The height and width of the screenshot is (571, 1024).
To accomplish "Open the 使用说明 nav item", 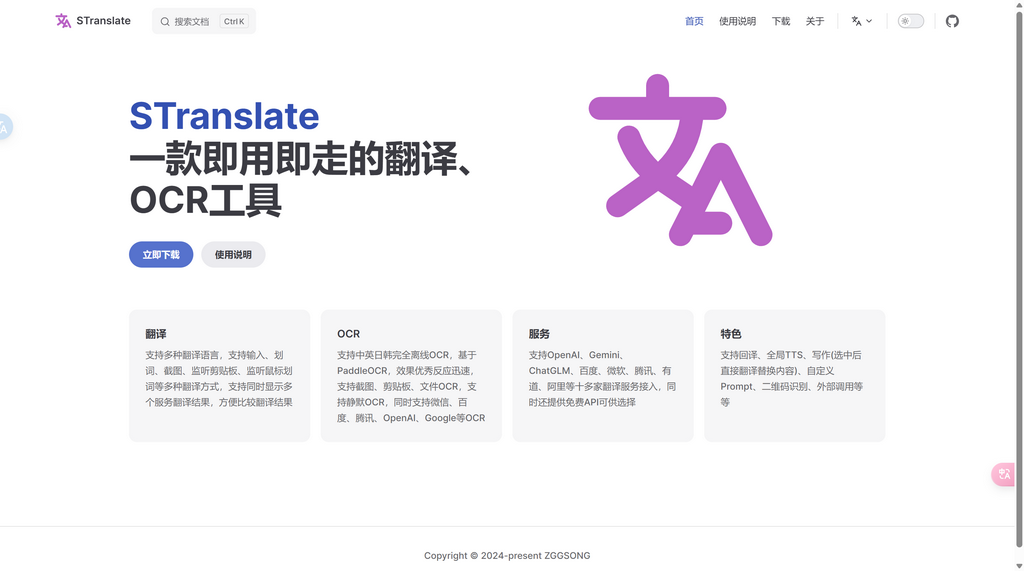I will tap(737, 21).
